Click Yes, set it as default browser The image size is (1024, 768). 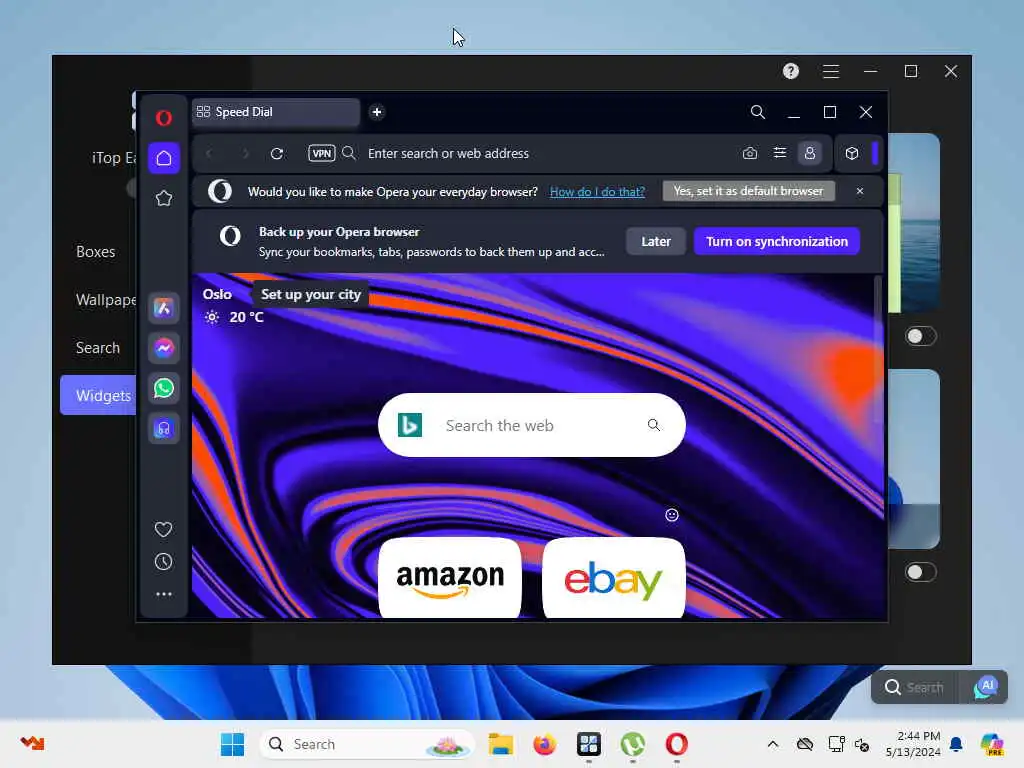click(748, 191)
